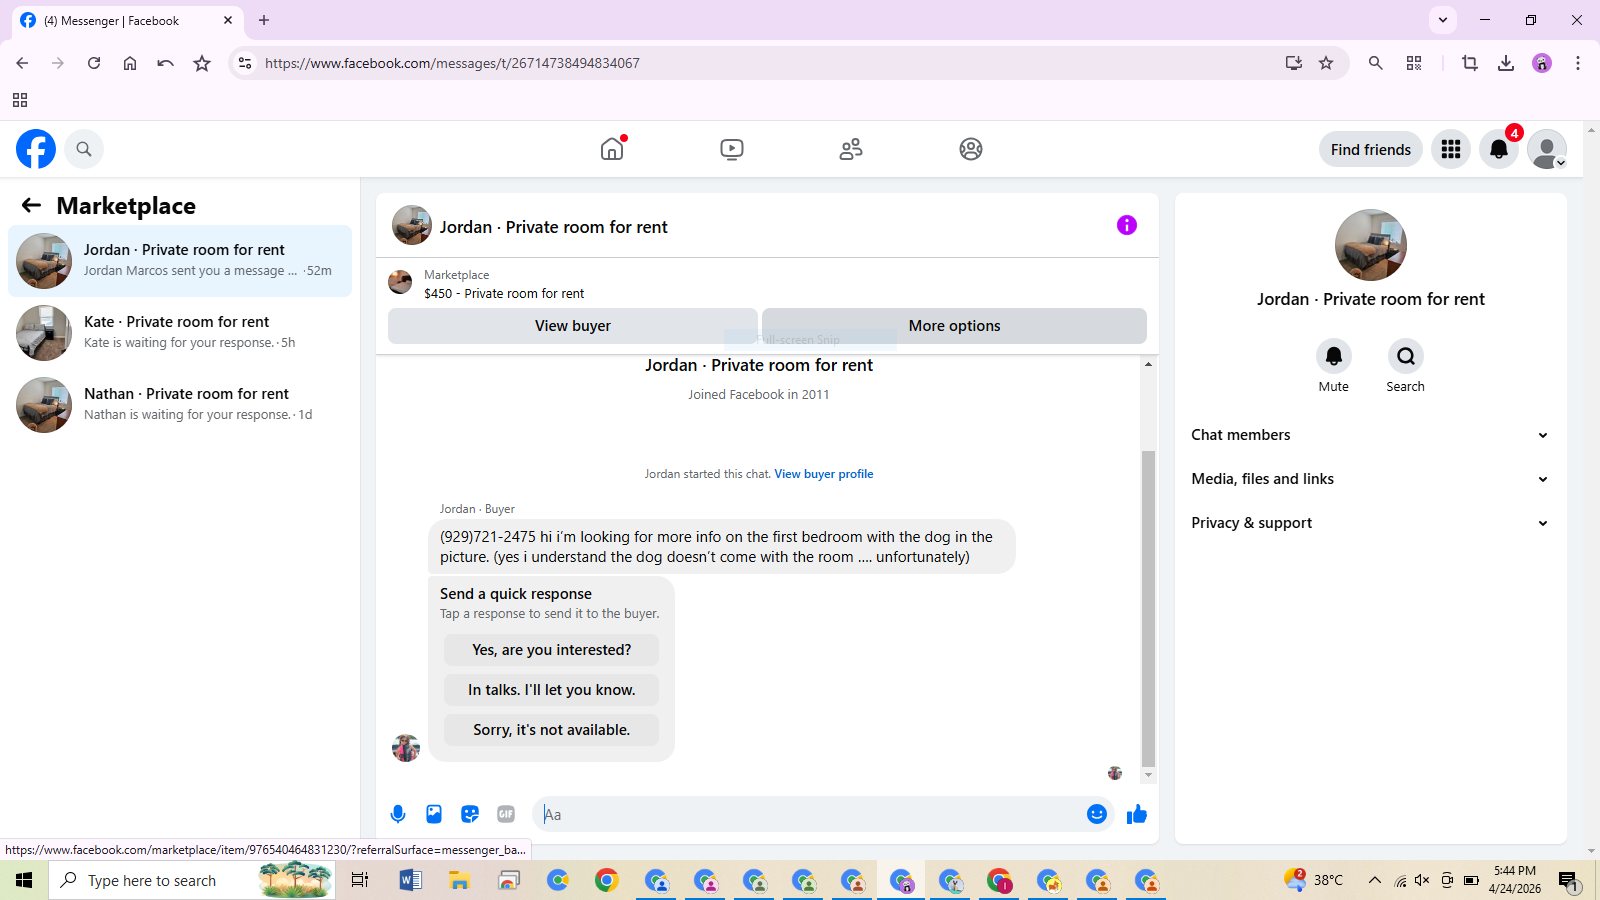The height and width of the screenshot is (900, 1600).
Task: Attach a photo using the image icon
Action: click(434, 814)
